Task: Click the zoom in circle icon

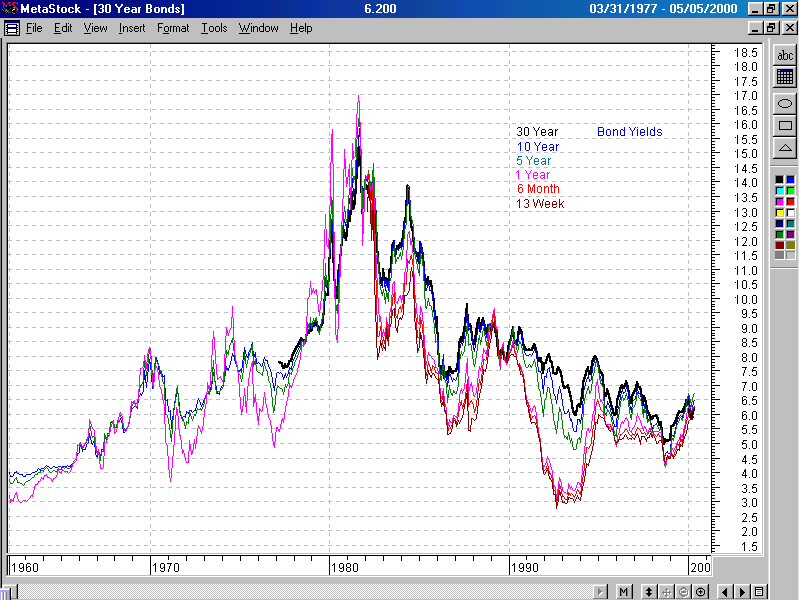Action: tap(701, 592)
